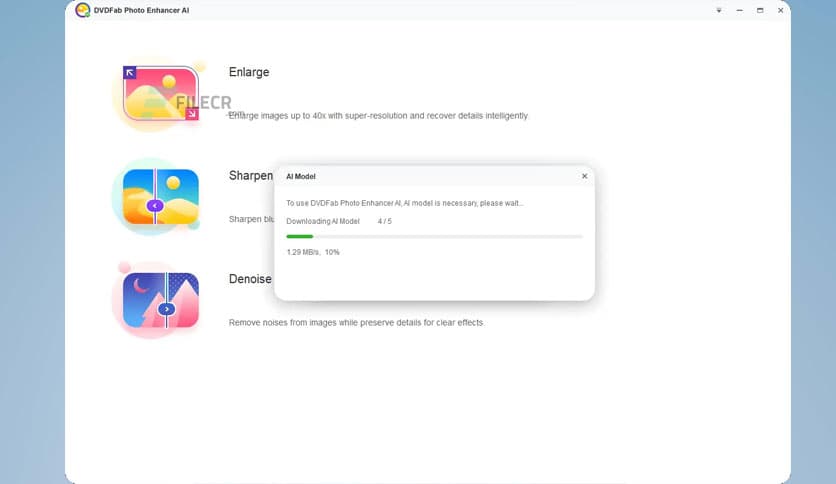Click the DVDFab Photo Enhancer AI logo

pos(83,10)
